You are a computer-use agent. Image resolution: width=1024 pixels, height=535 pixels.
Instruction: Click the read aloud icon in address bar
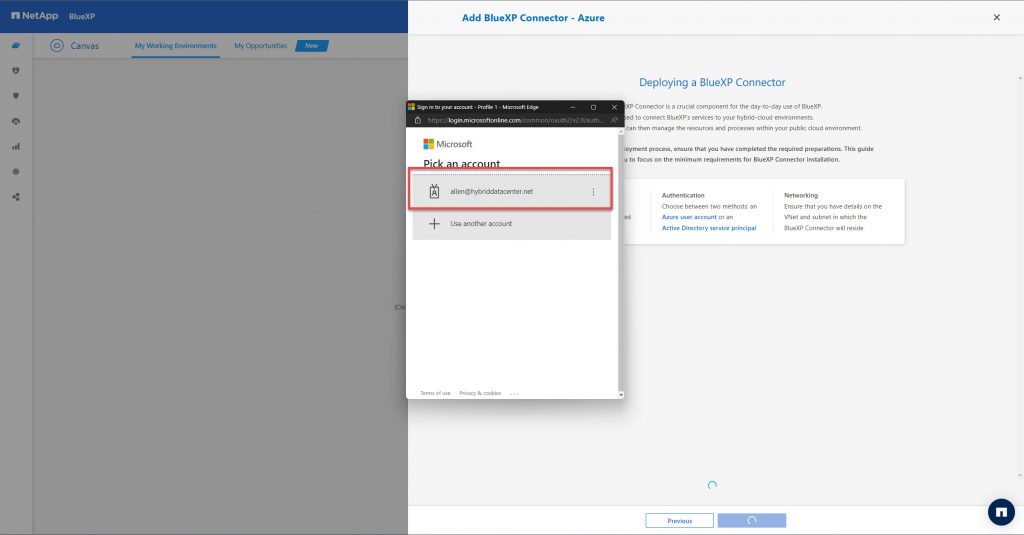point(615,120)
